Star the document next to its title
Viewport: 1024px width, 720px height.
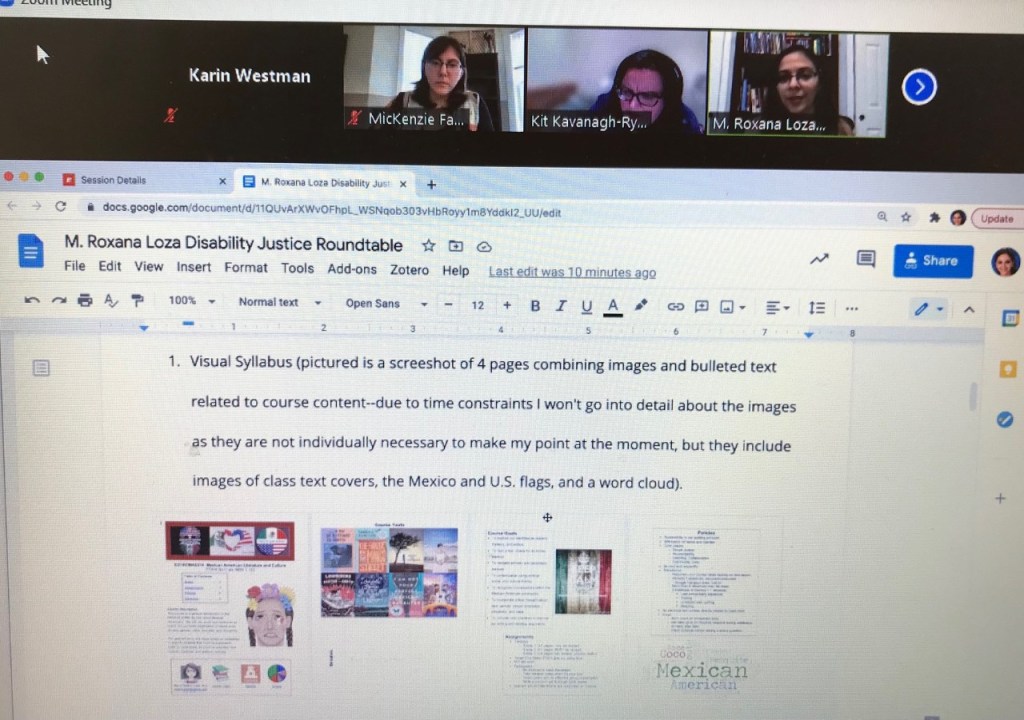(x=428, y=245)
